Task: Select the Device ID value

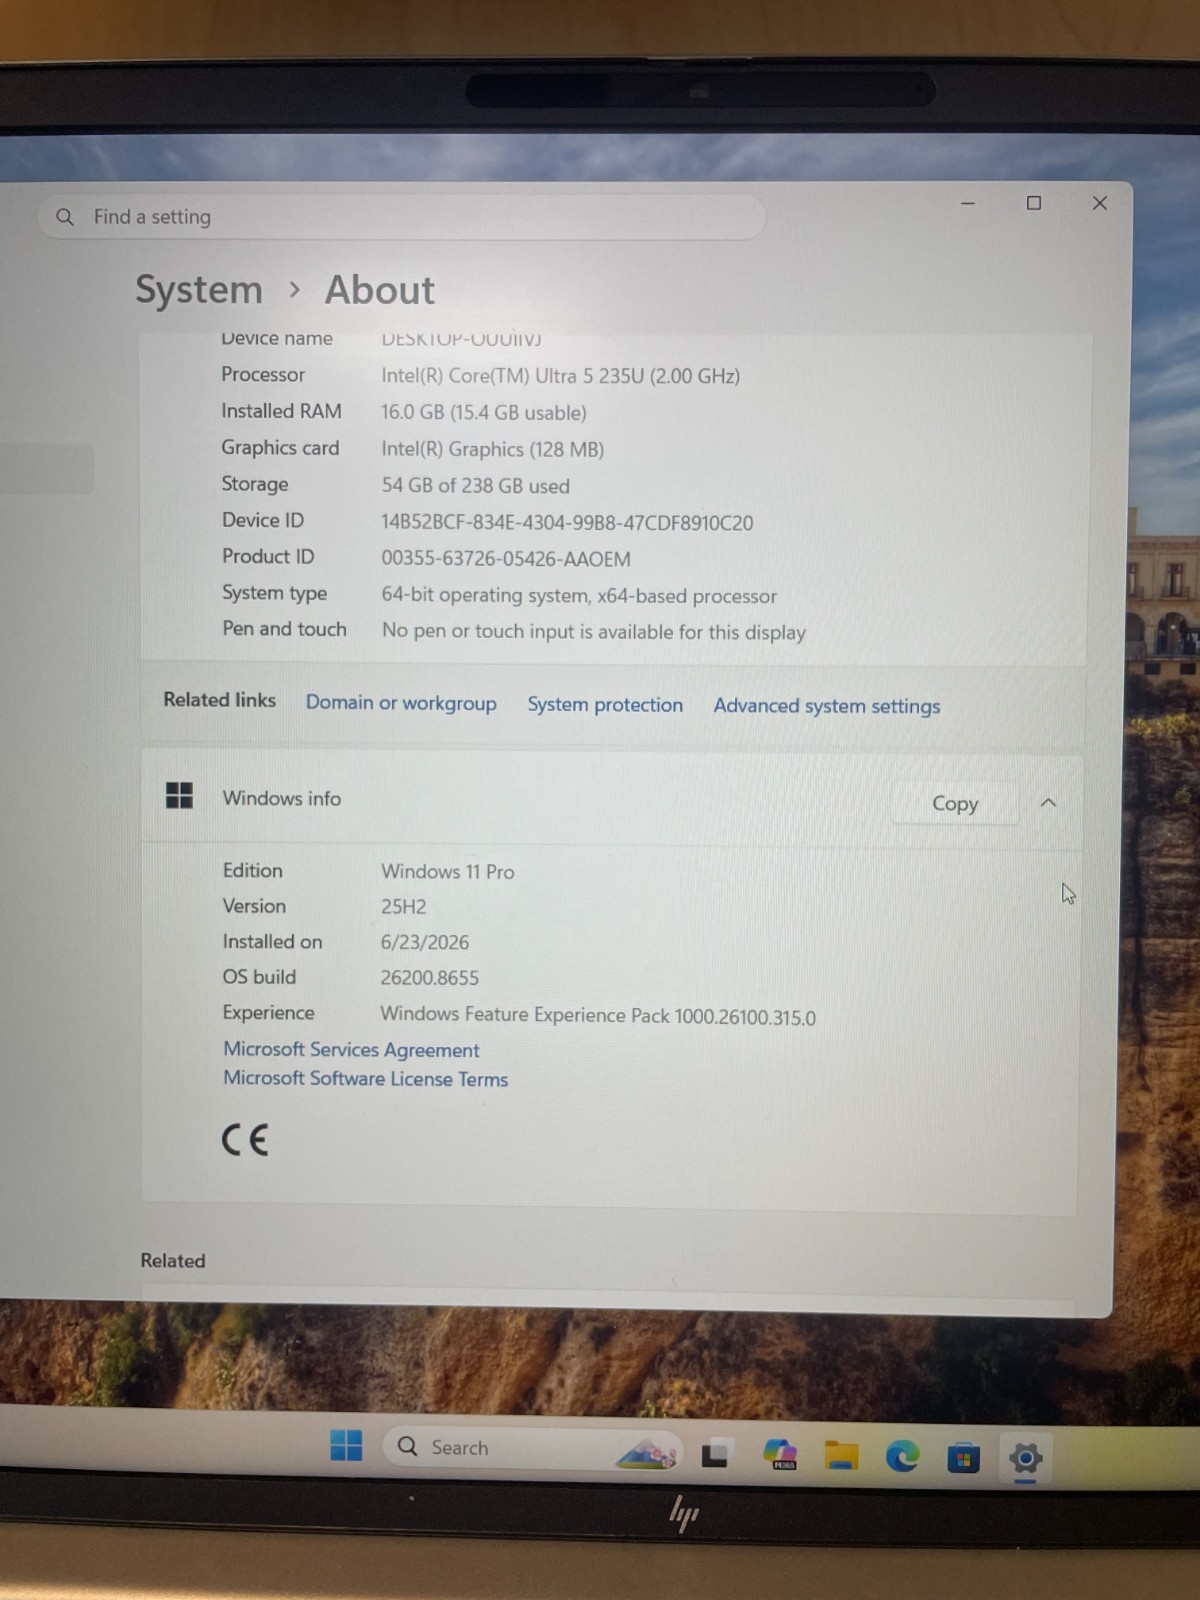Action: (567, 523)
